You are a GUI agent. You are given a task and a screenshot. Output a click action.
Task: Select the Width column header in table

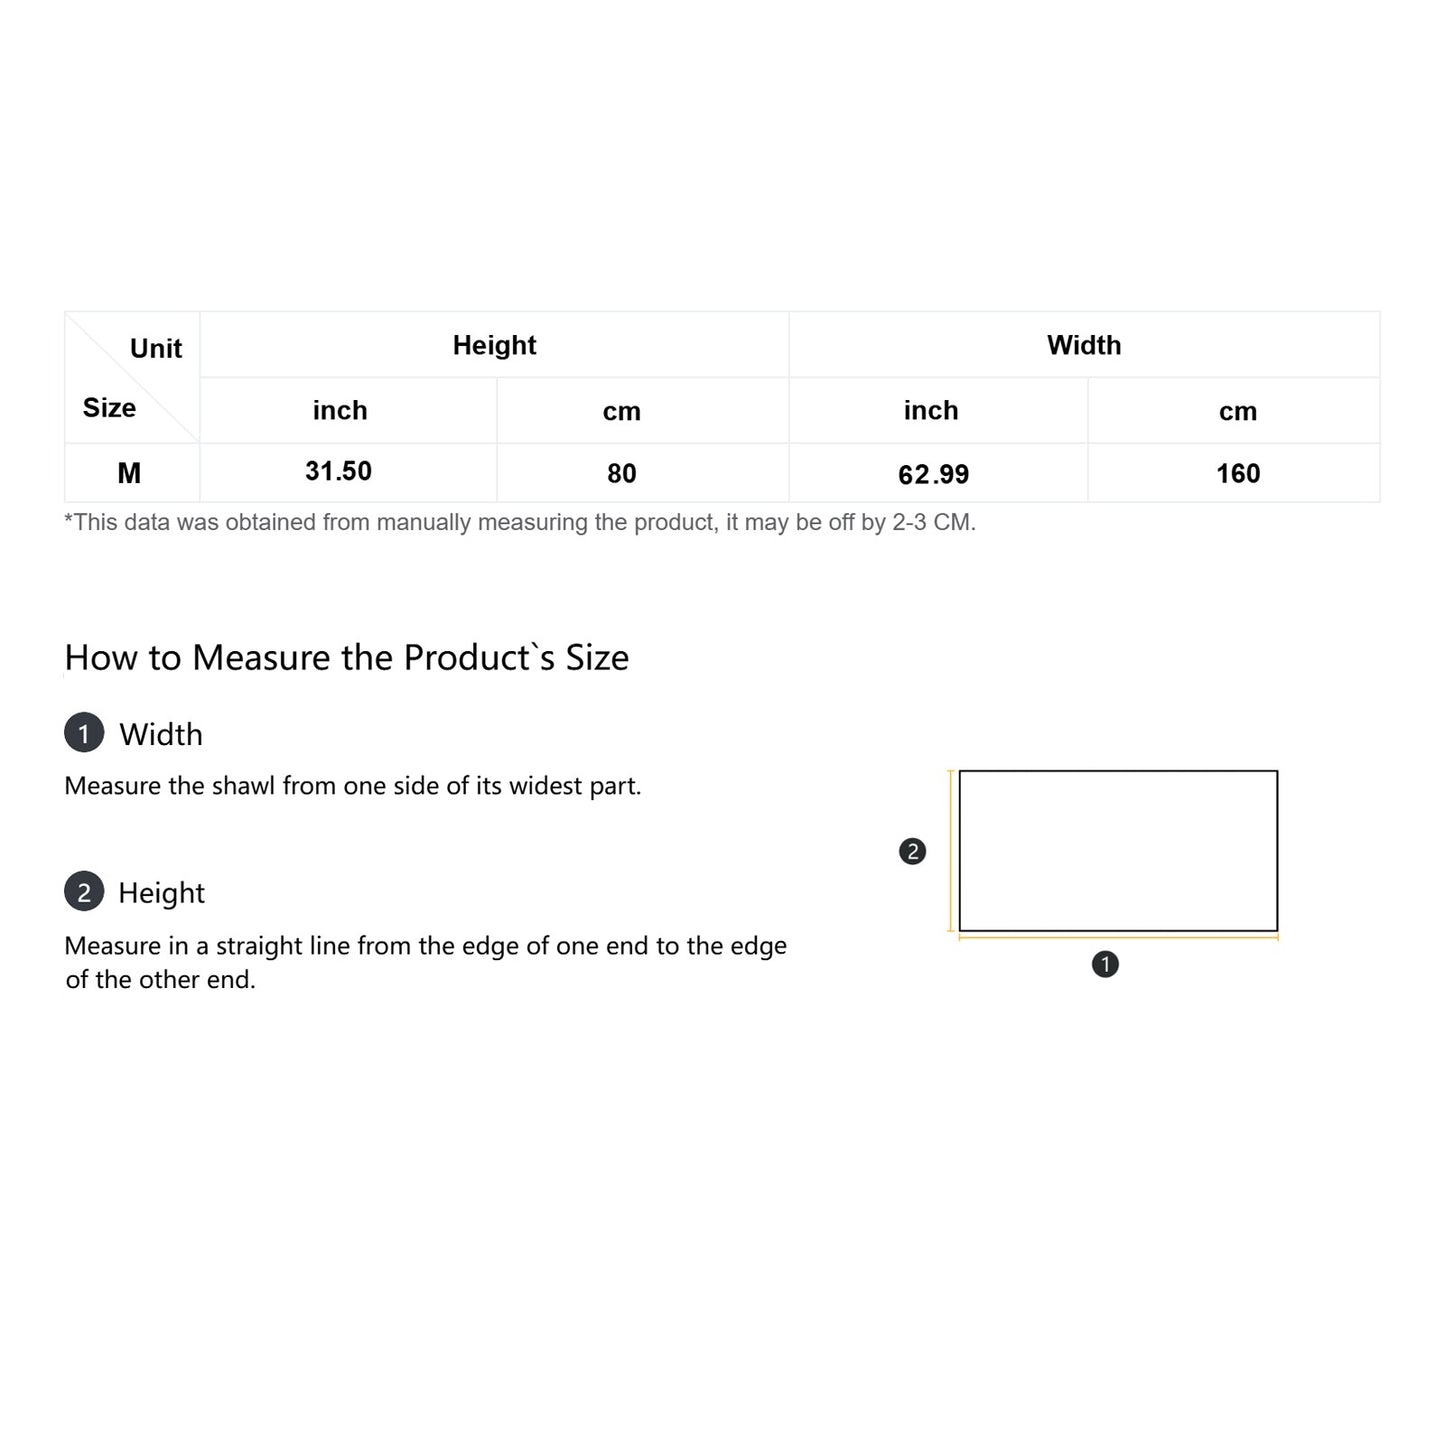(1084, 345)
